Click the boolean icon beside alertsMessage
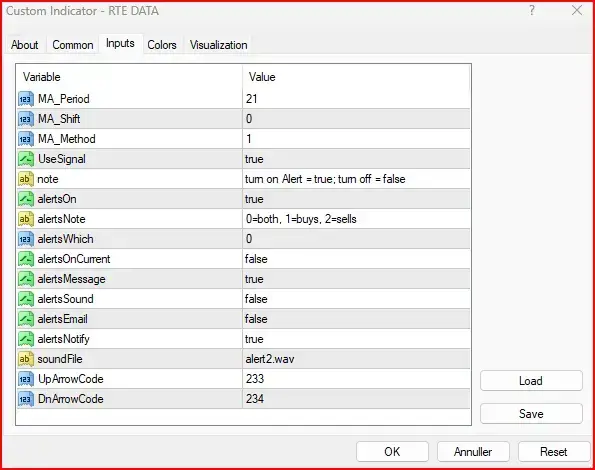The width and height of the screenshot is (595, 470). (26, 279)
